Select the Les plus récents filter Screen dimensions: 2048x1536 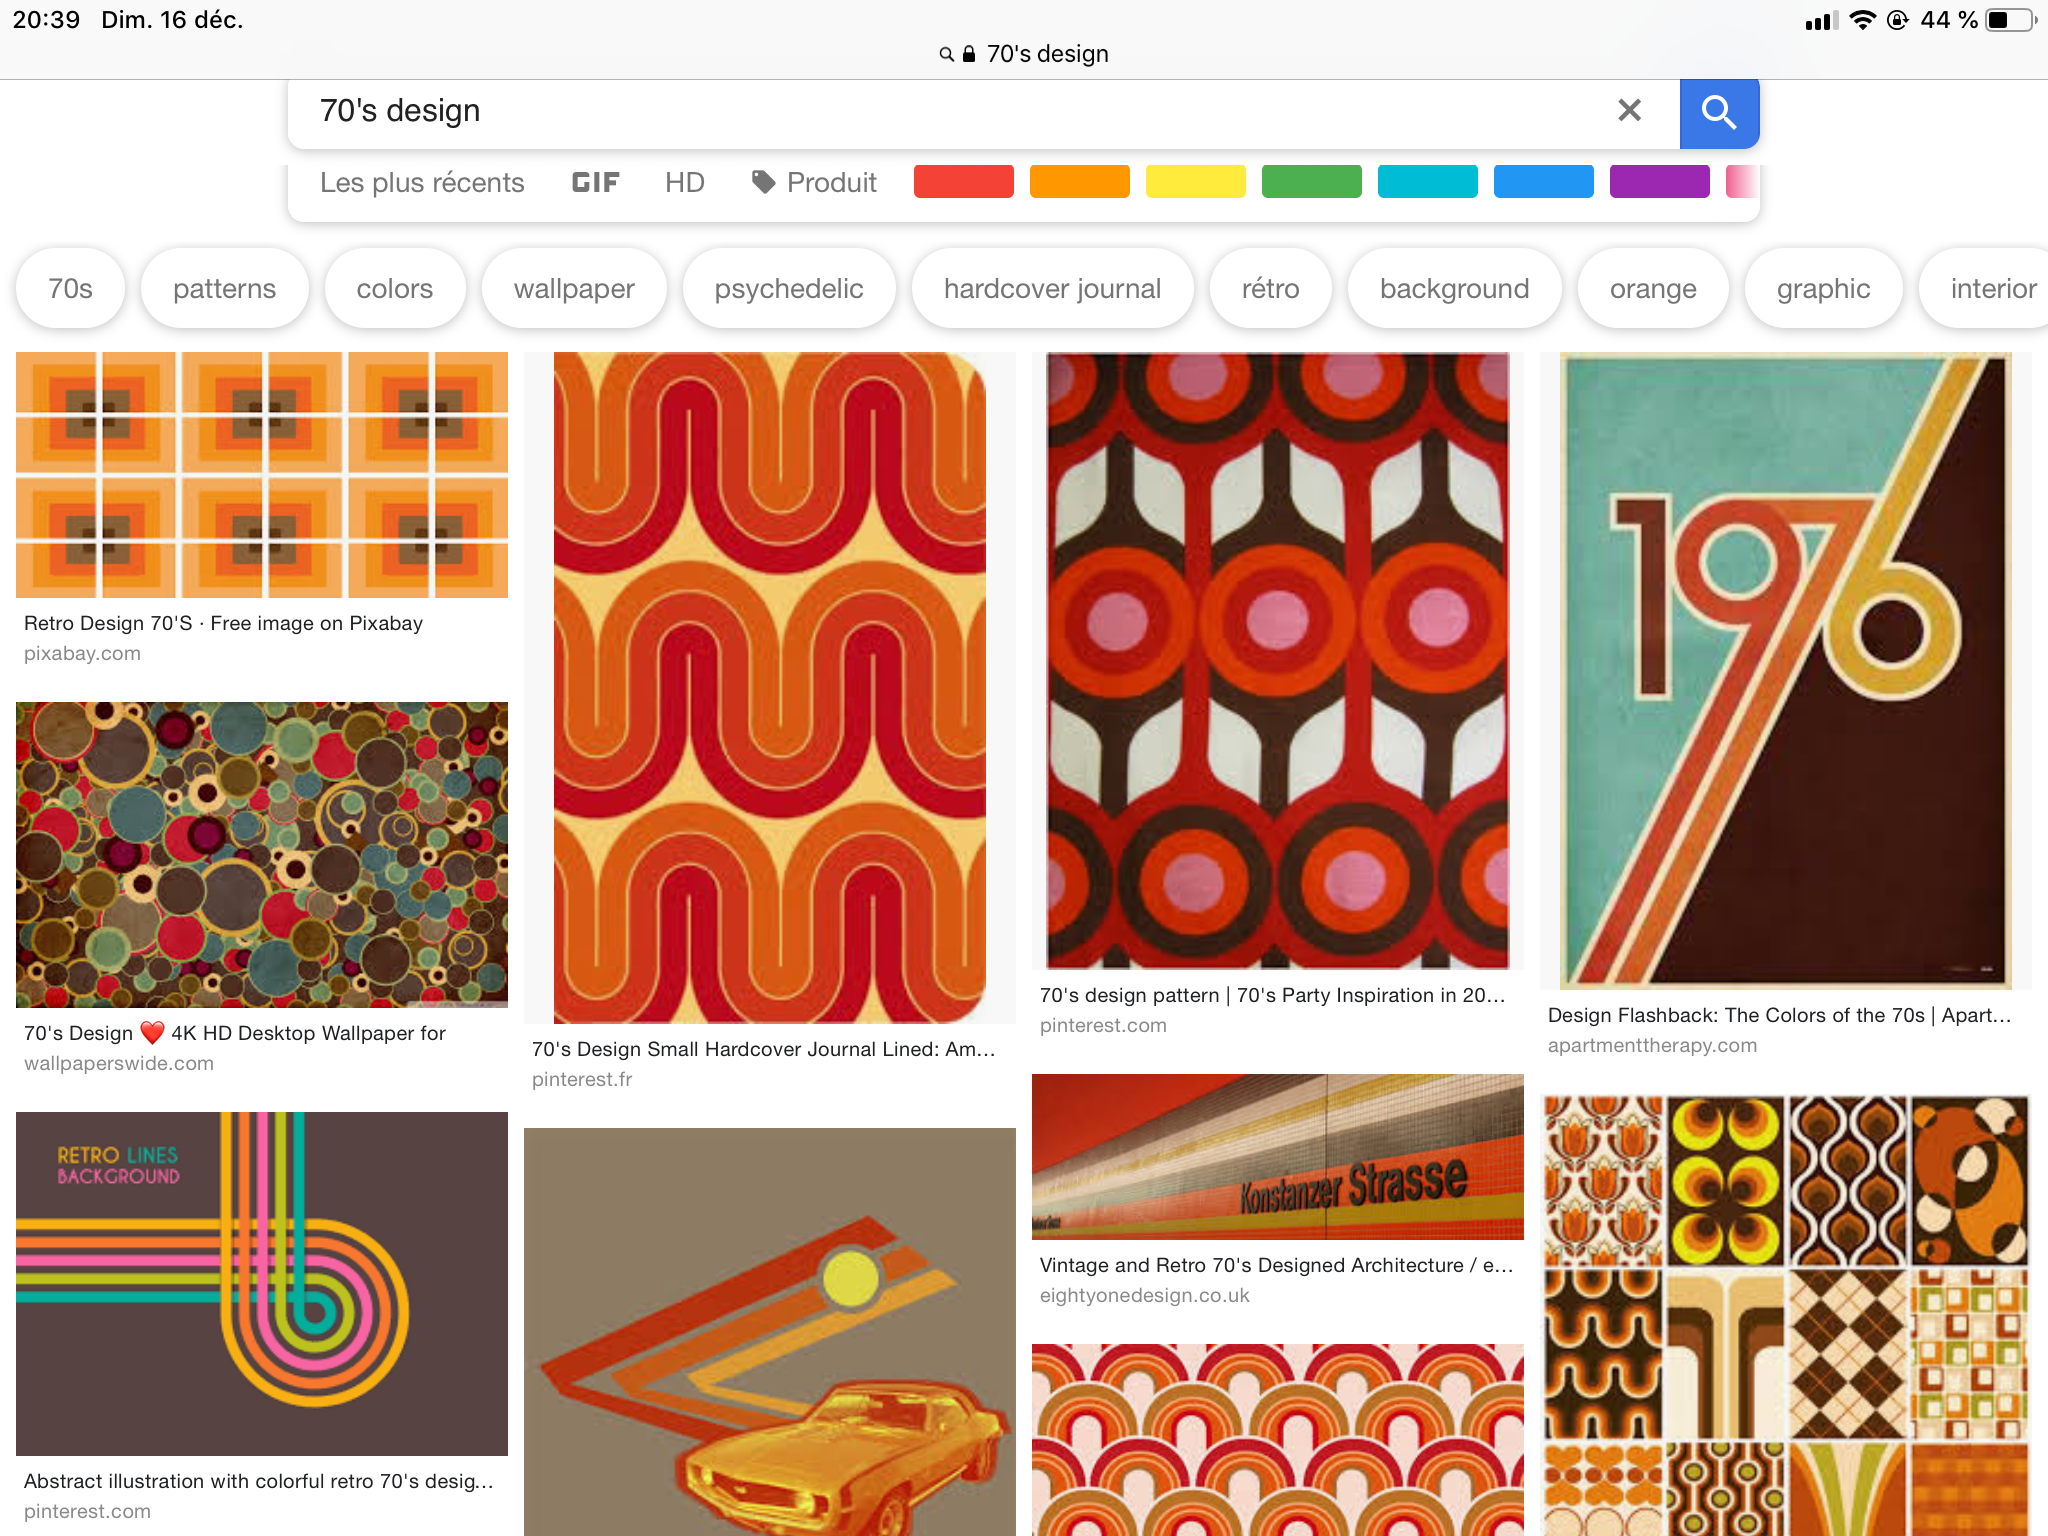click(421, 182)
